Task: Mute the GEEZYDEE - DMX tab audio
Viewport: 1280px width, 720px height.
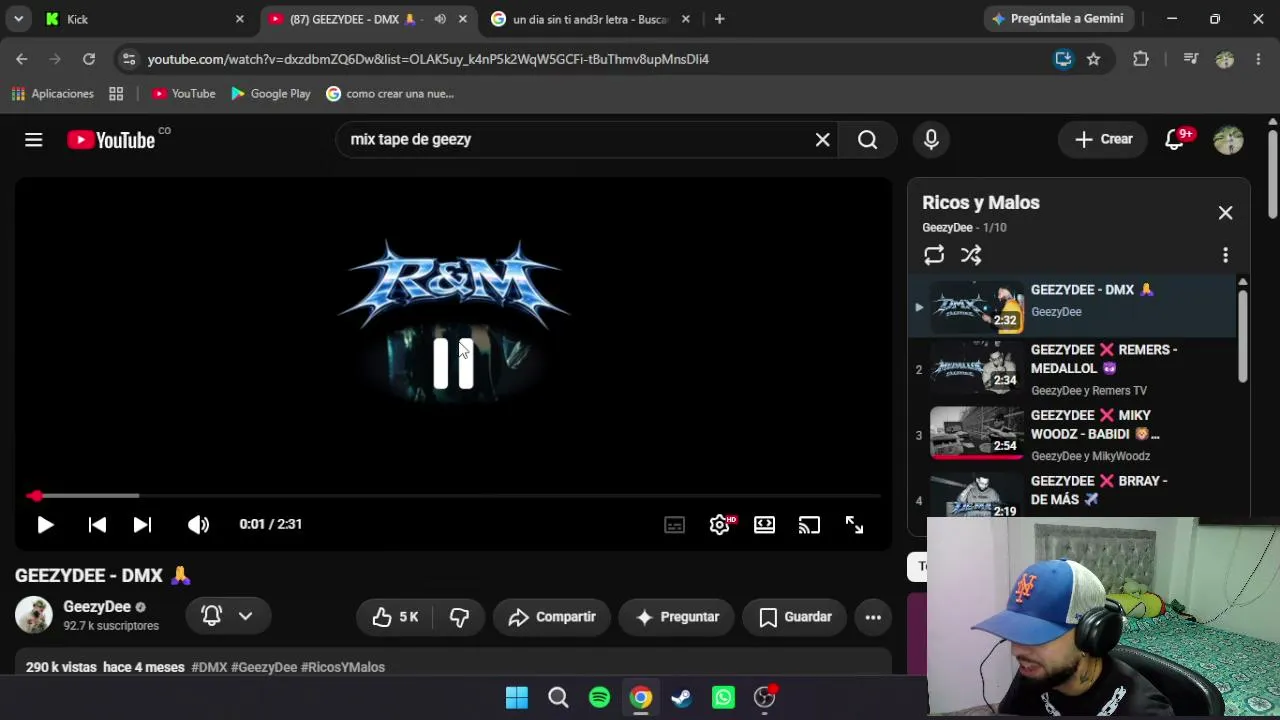Action: [x=440, y=19]
